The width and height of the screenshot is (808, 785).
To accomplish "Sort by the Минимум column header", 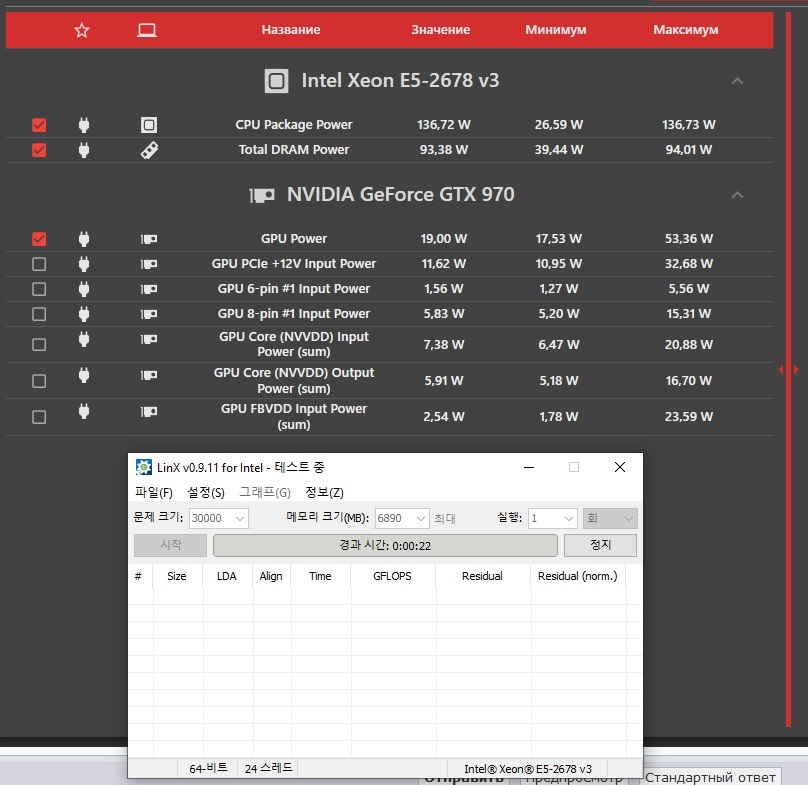I will pos(556,30).
